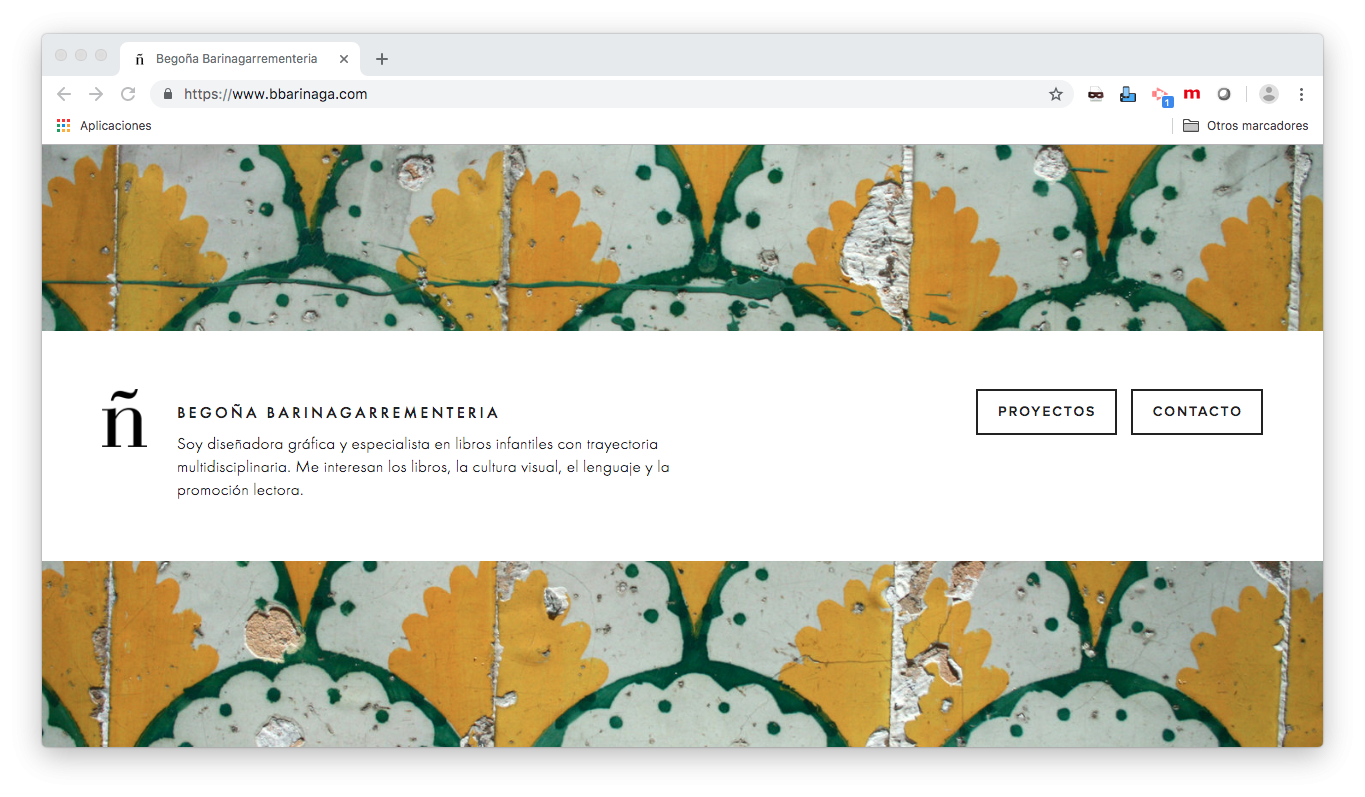Click the forward navigation arrow

pos(96,94)
